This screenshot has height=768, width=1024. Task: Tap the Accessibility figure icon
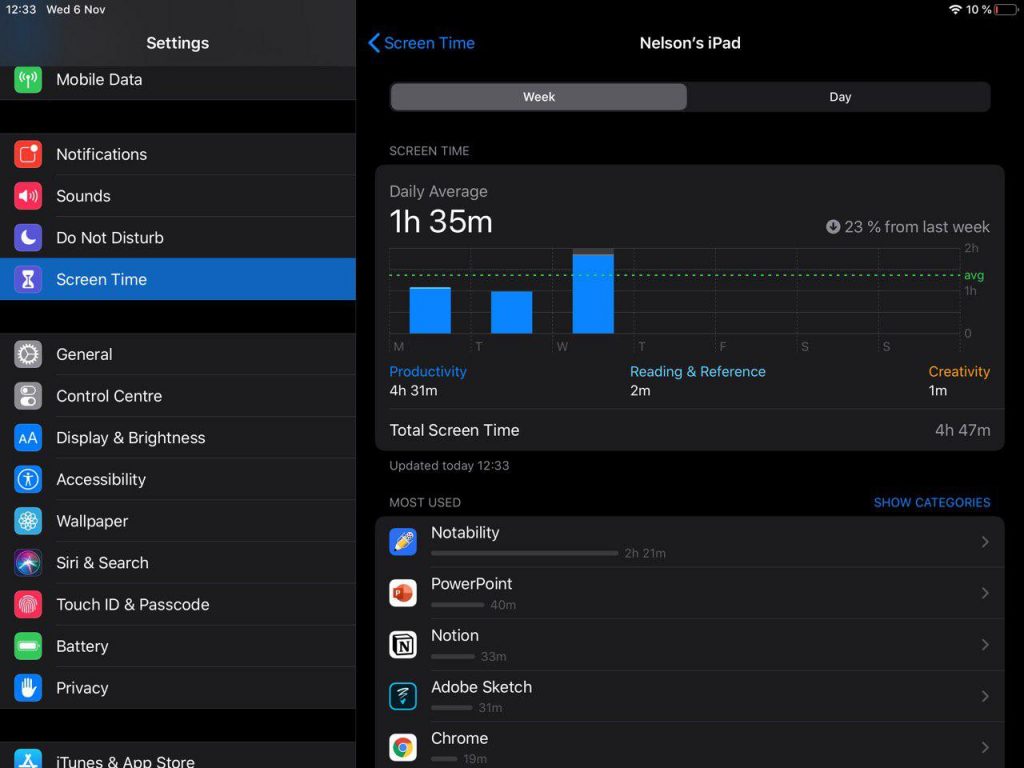[x=28, y=479]
